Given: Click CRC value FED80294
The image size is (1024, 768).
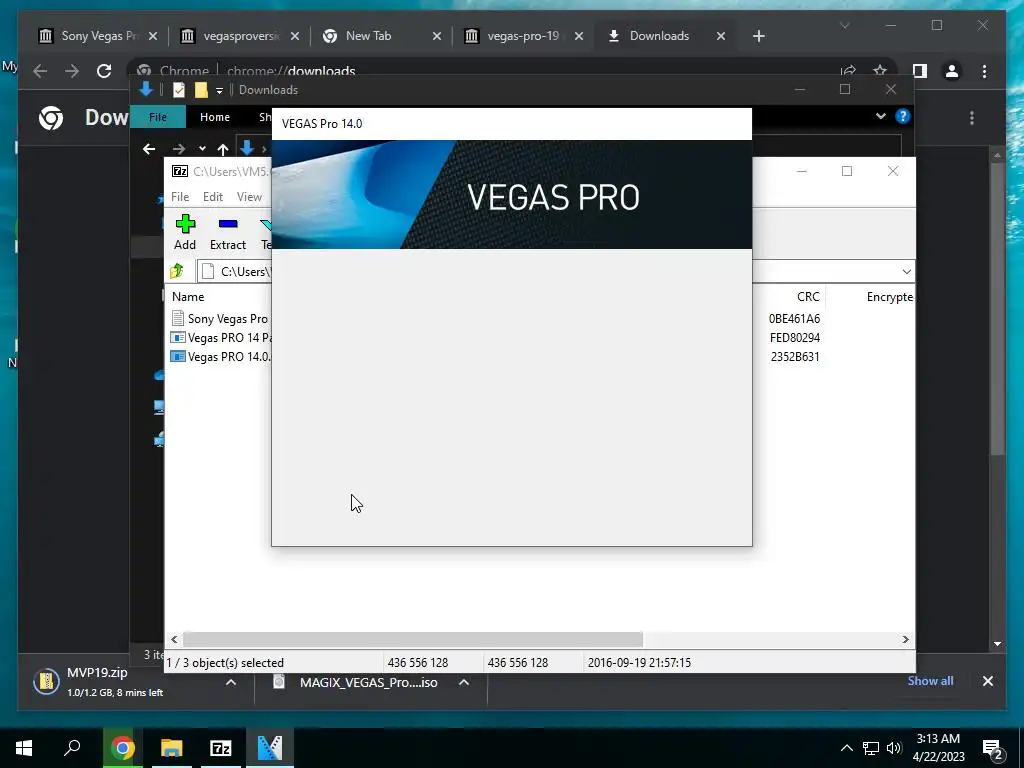Looking at the screenshot, I should point(795,338).
